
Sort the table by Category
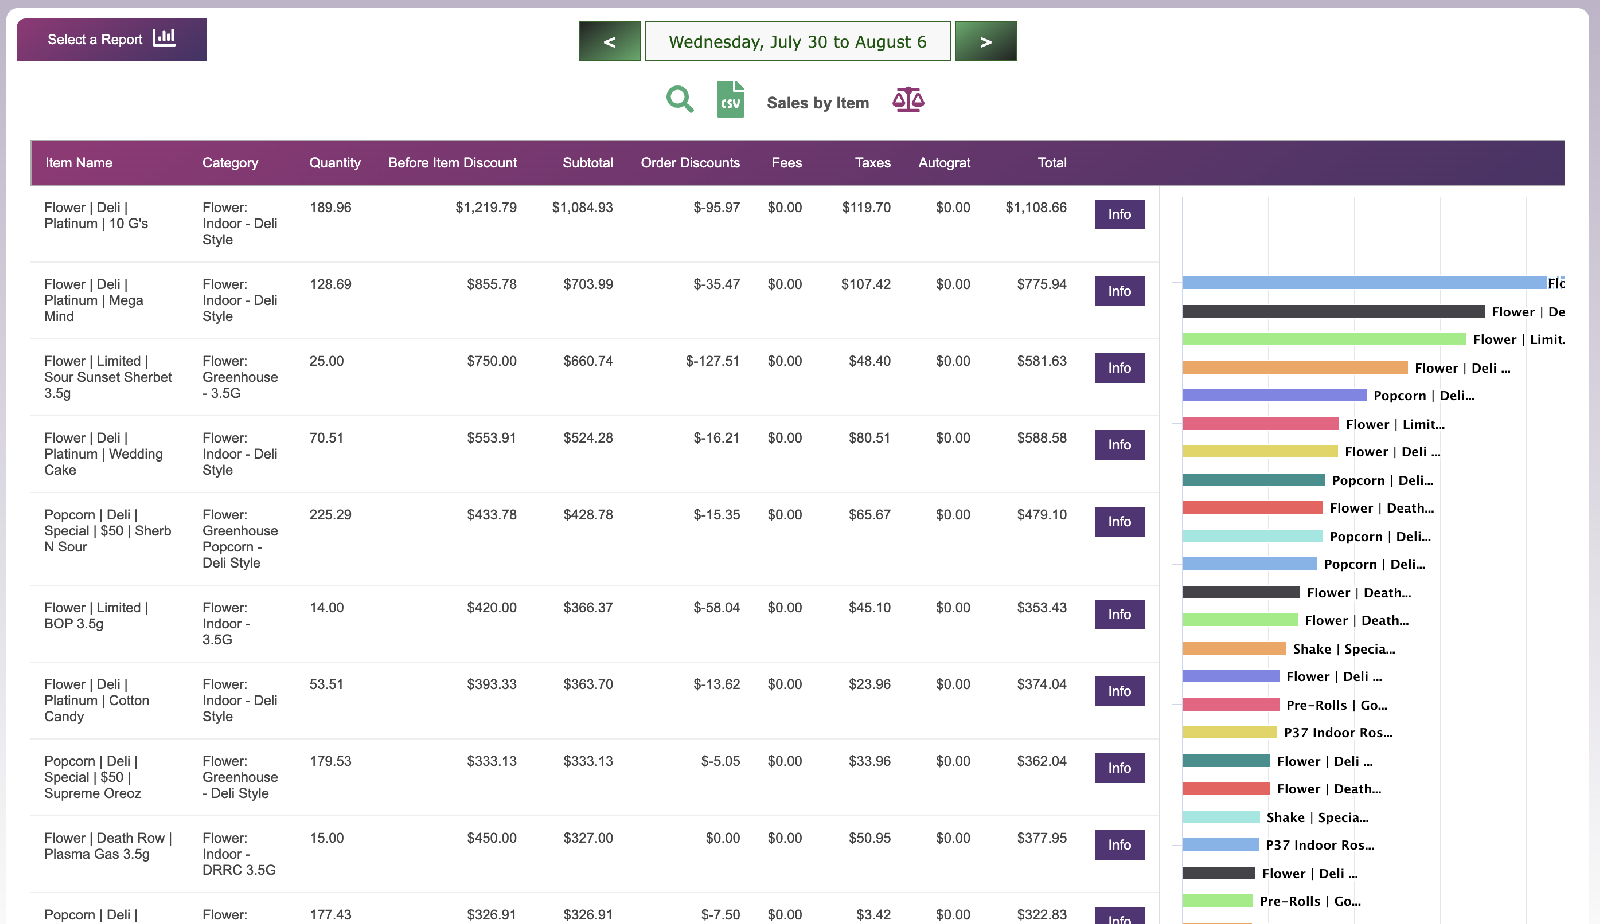point(230,162)
